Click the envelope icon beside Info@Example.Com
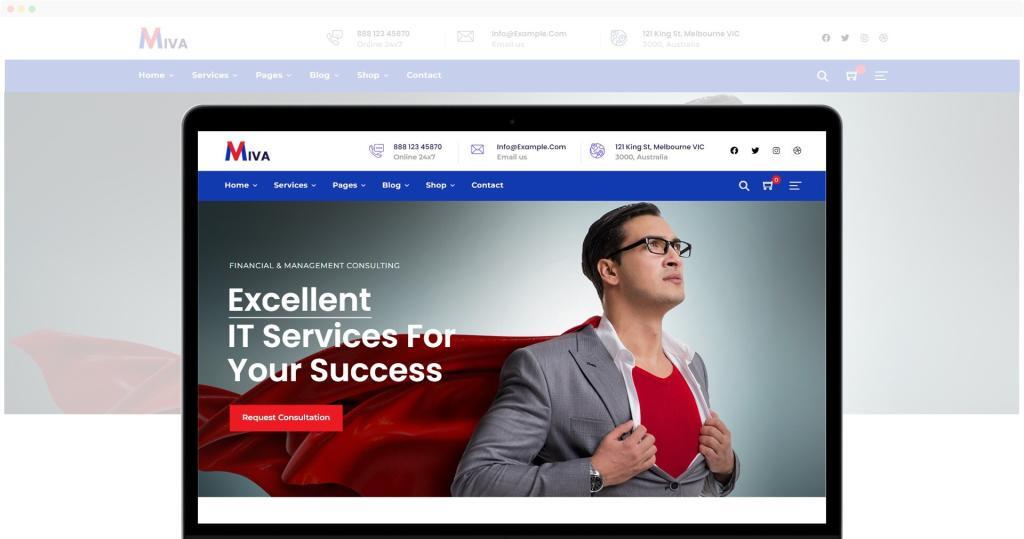 (x=477, y=150)
